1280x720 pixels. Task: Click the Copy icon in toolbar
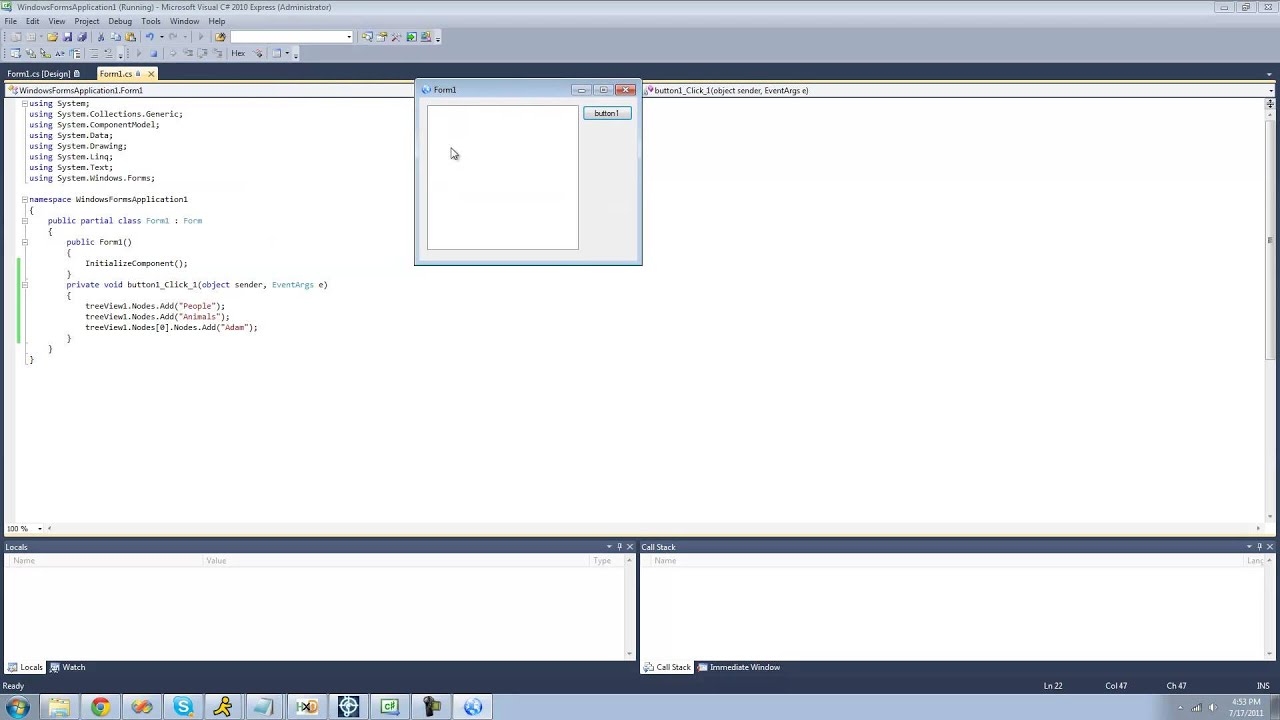click(x=115, y=37)
